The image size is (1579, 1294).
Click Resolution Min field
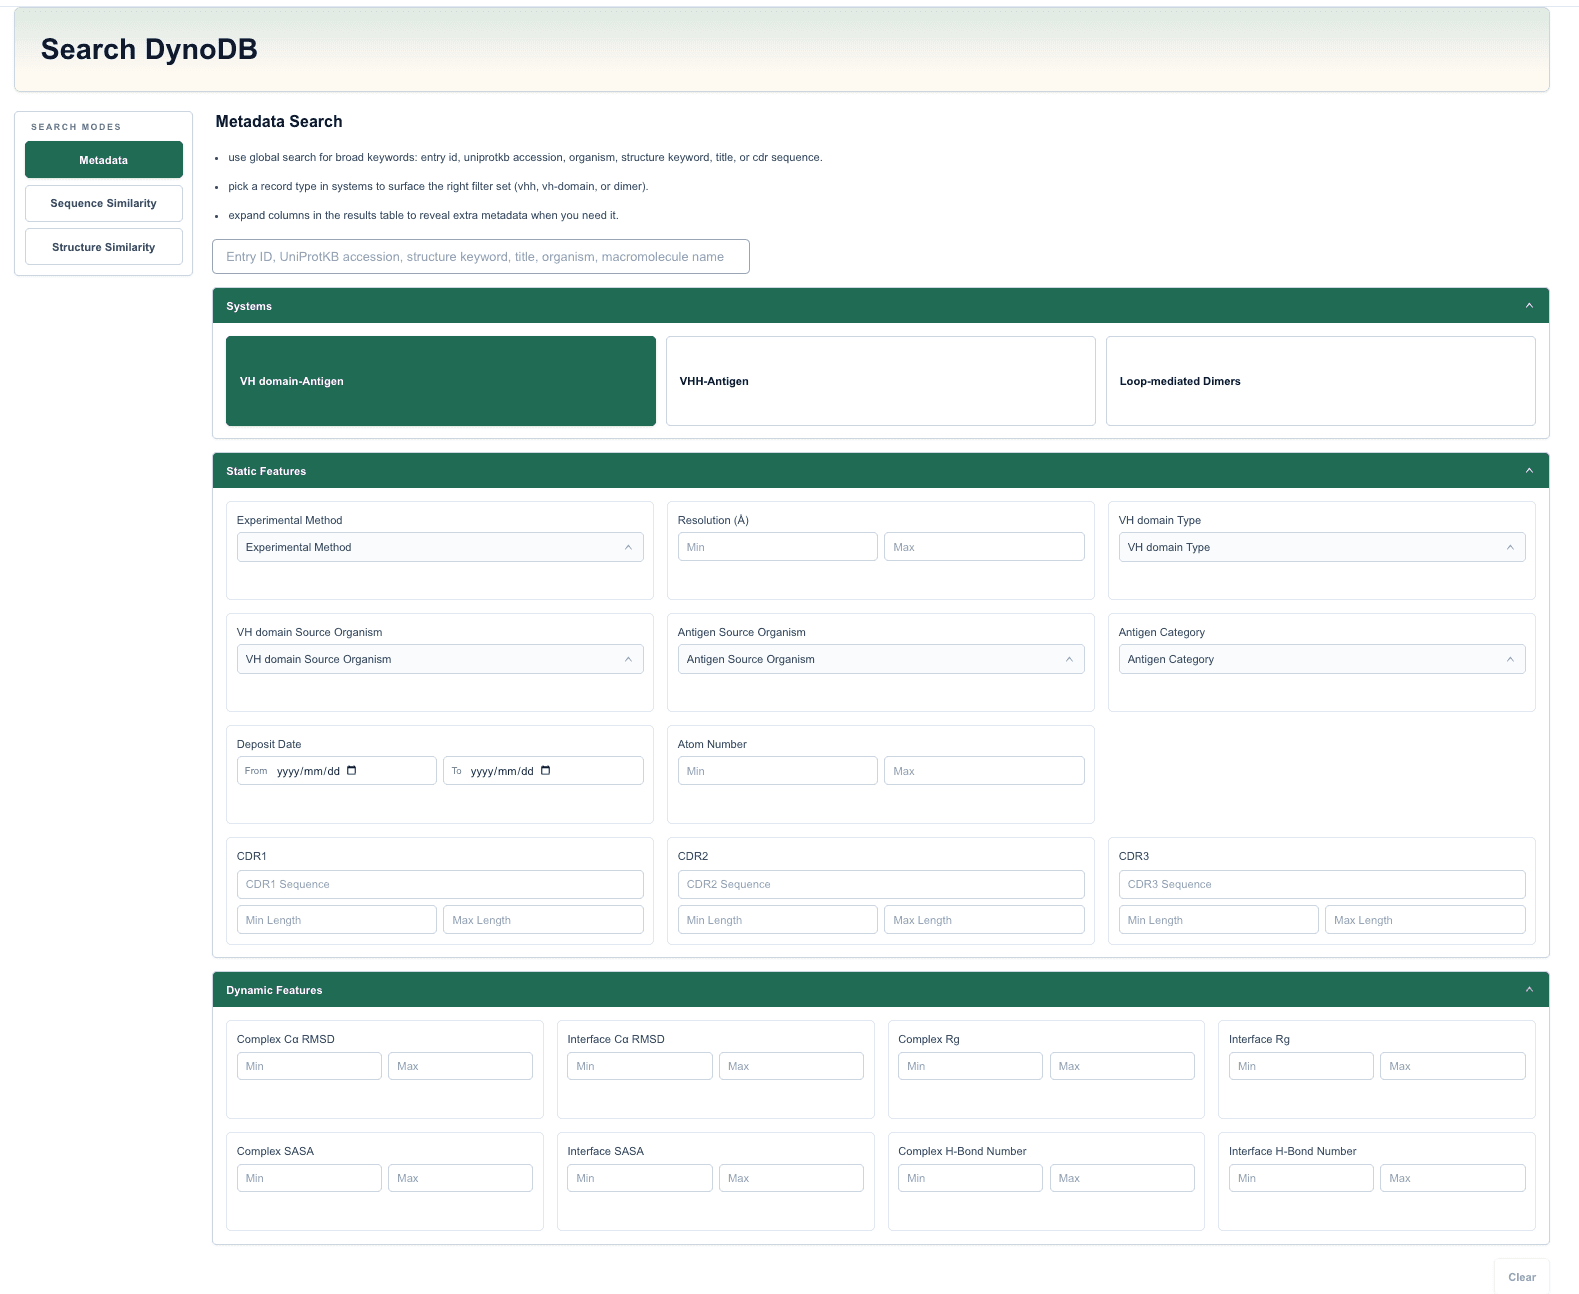point(778,547)
